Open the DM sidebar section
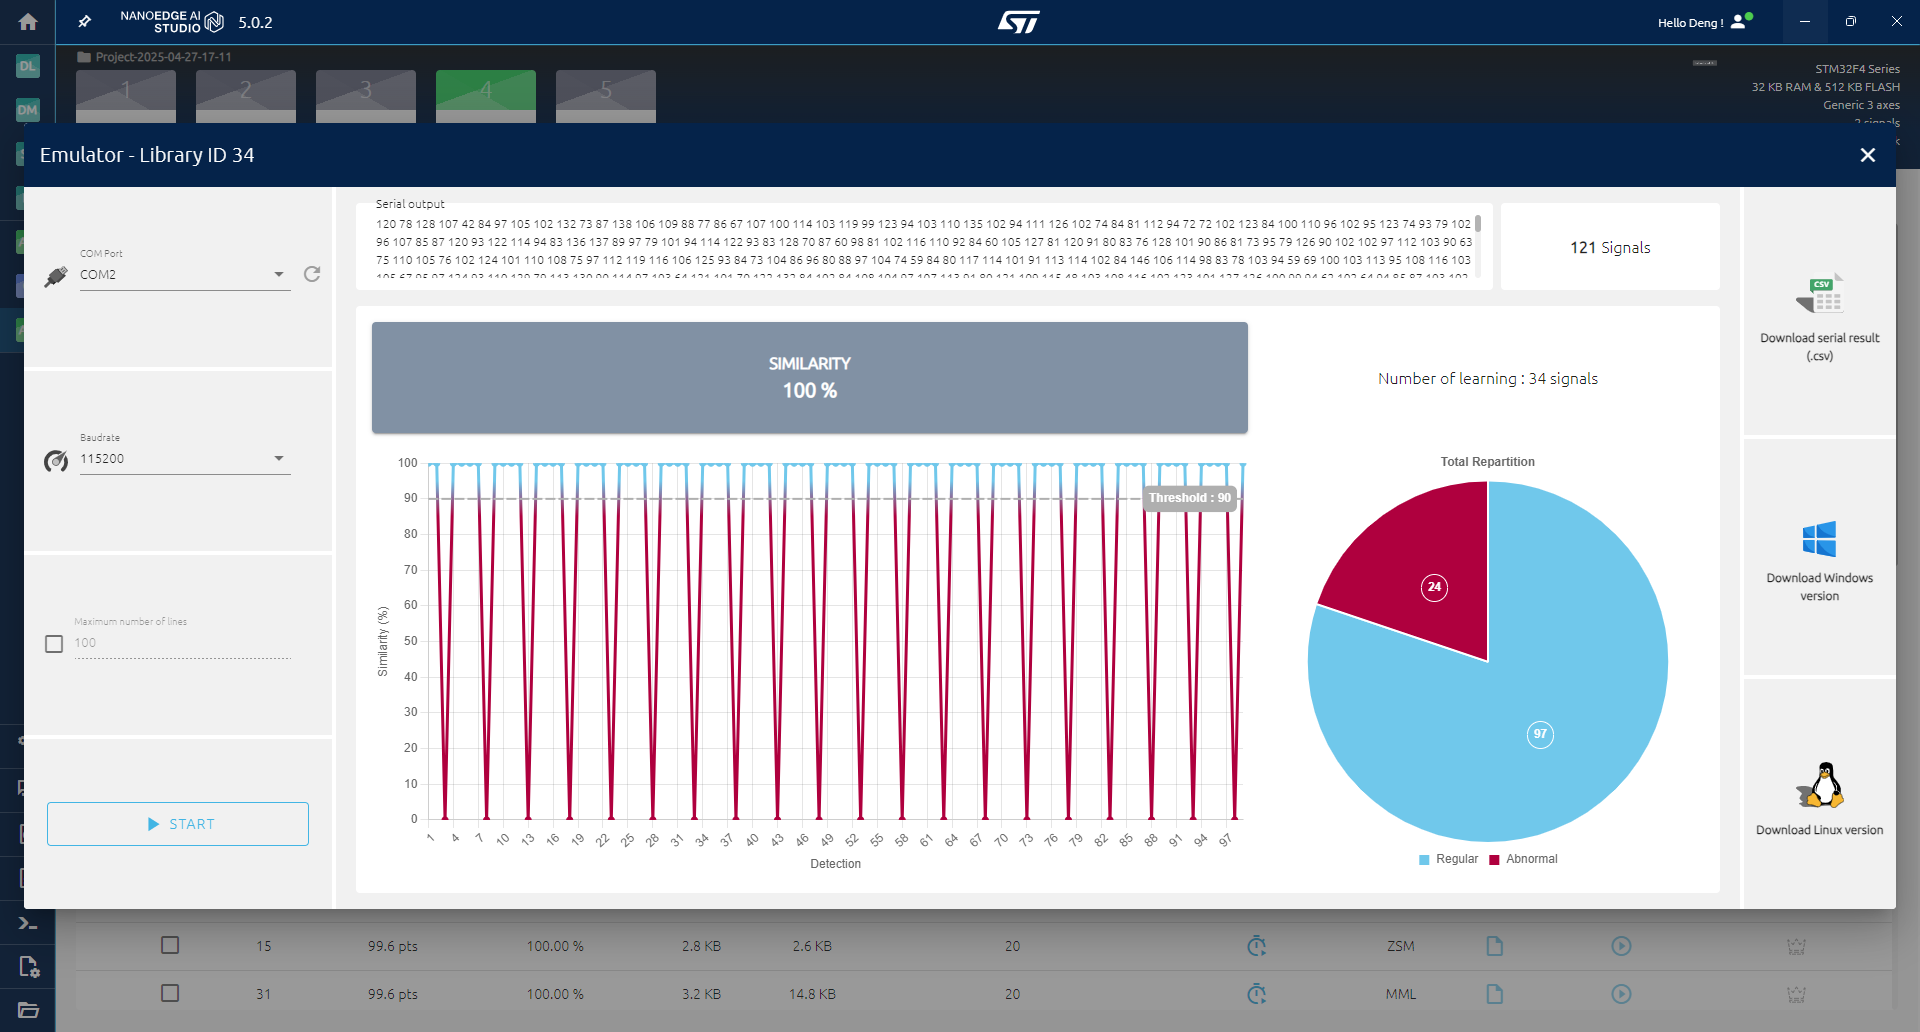The image size is (1920, 1032). (27, 110)
